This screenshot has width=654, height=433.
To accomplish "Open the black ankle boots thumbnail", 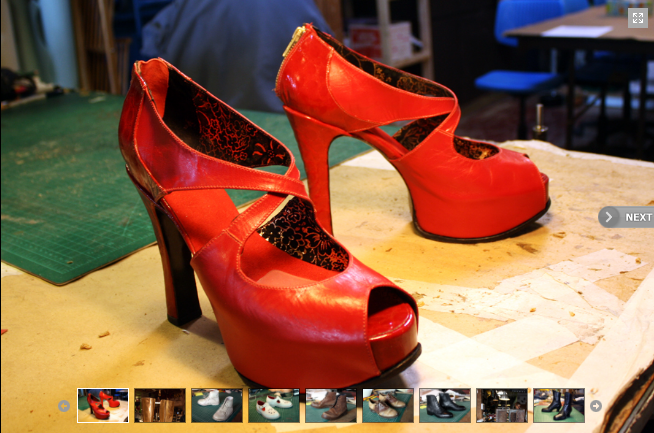I will 445,405.
